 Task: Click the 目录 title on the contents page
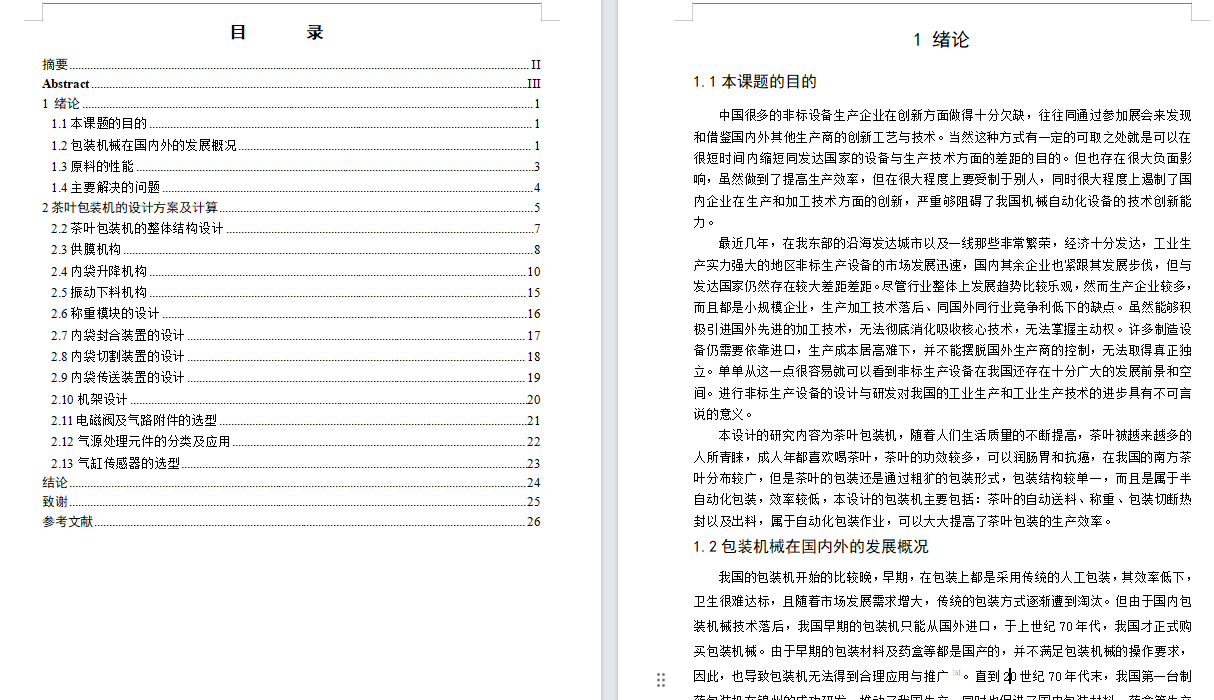(277, 32)
